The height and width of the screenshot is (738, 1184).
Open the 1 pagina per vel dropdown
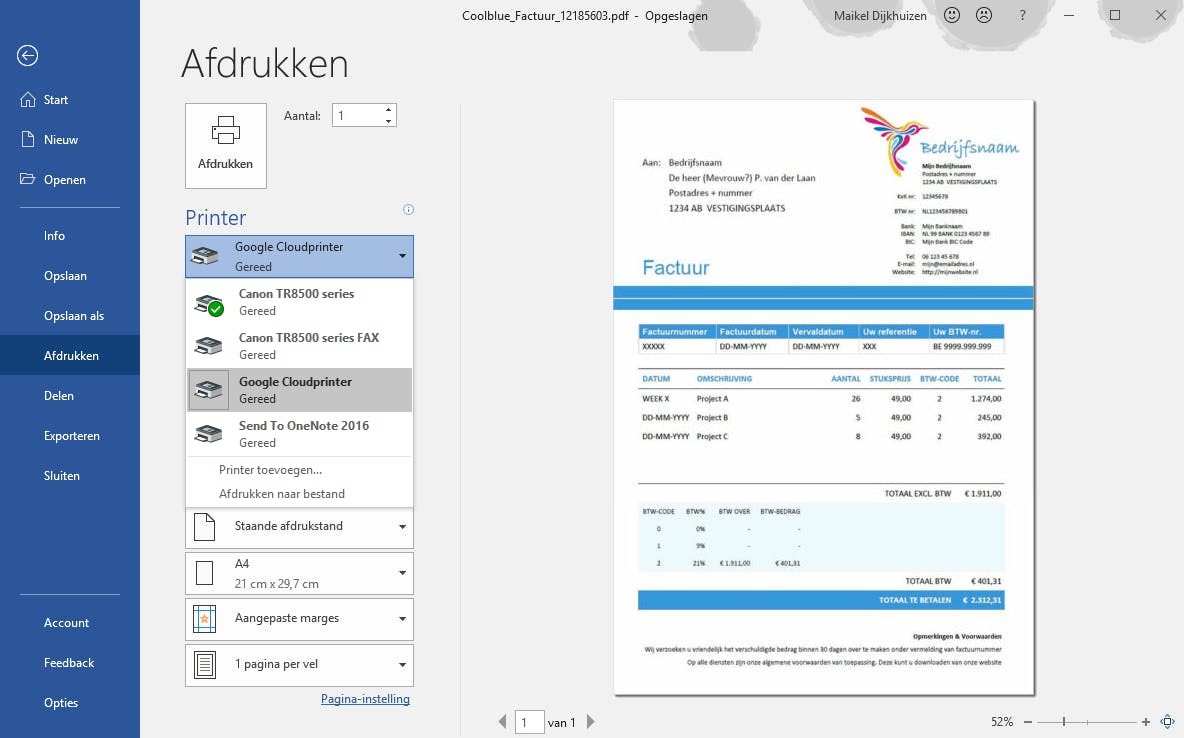402,665
